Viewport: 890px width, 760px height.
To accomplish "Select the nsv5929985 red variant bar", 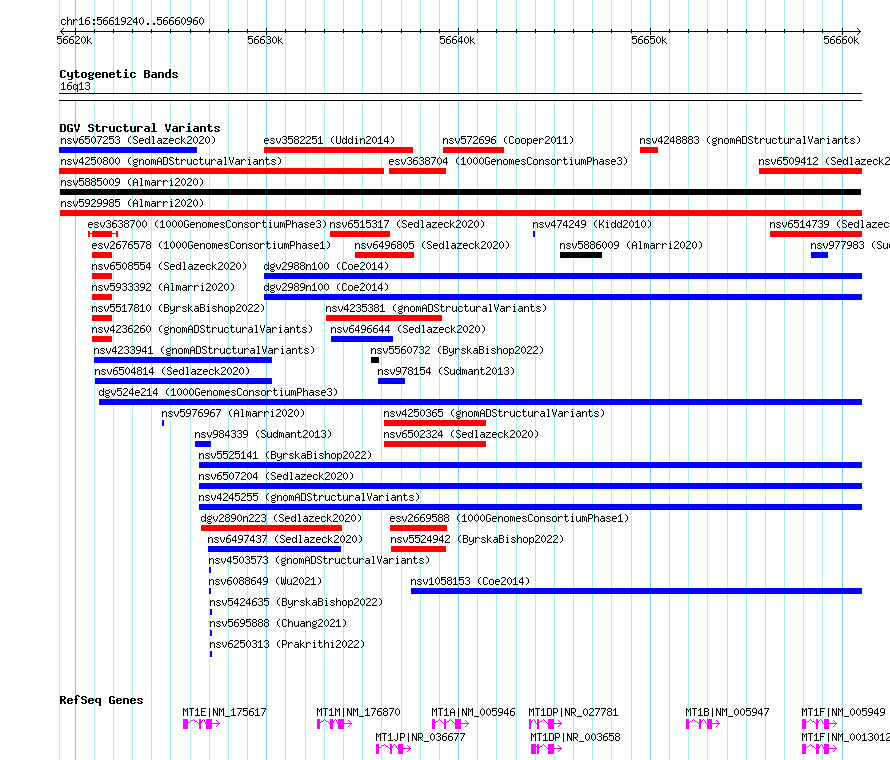I will pyautogui.click(x=460, y=213).
